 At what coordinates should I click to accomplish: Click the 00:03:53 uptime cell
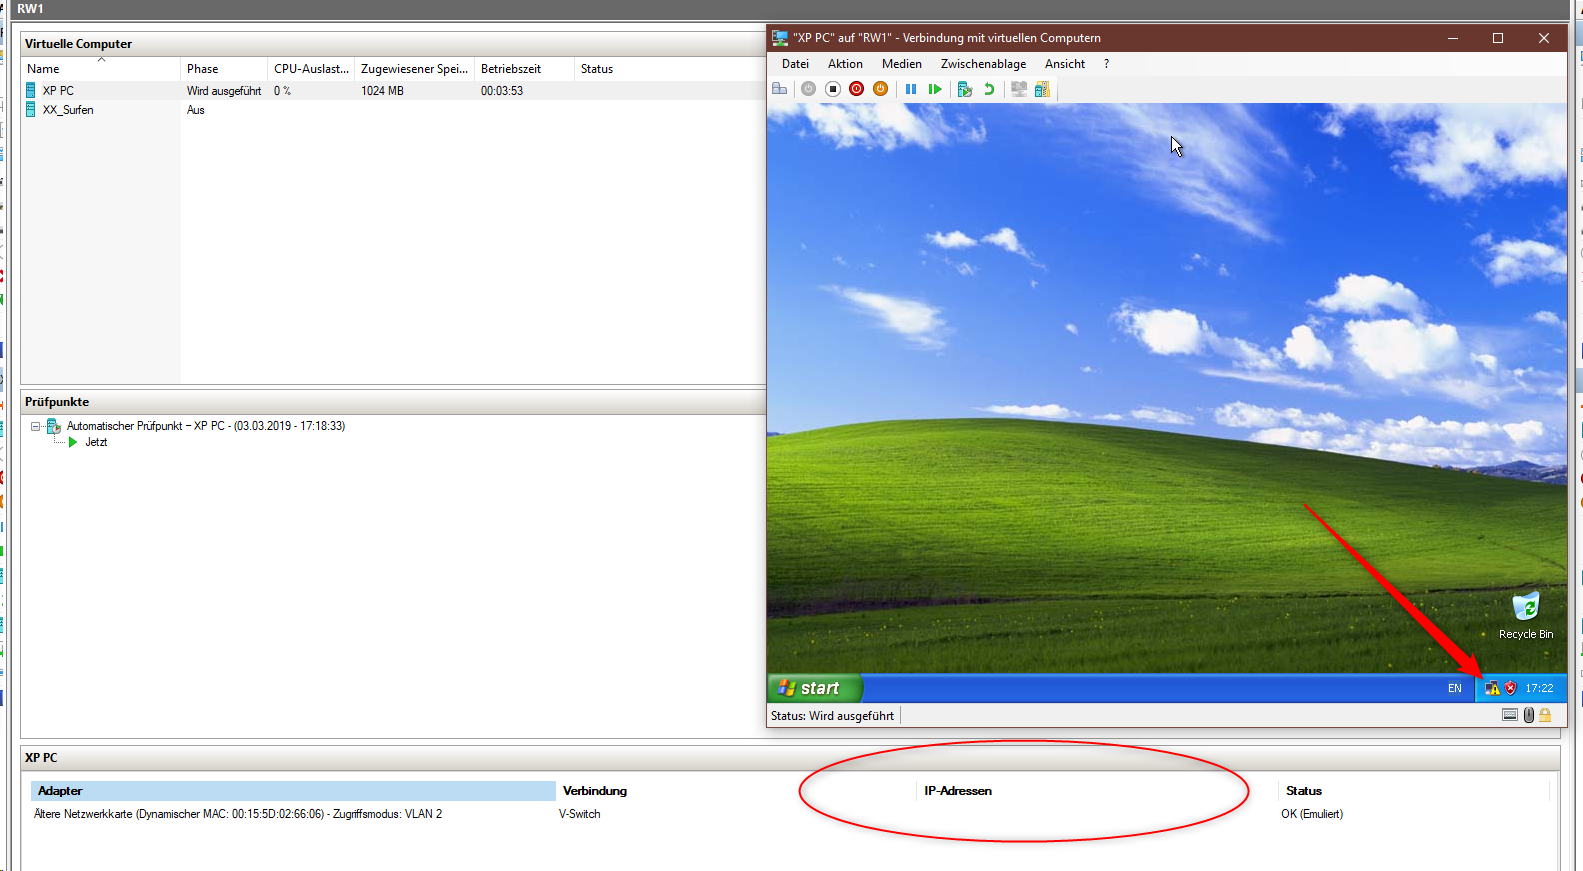[x=502, y=91]
